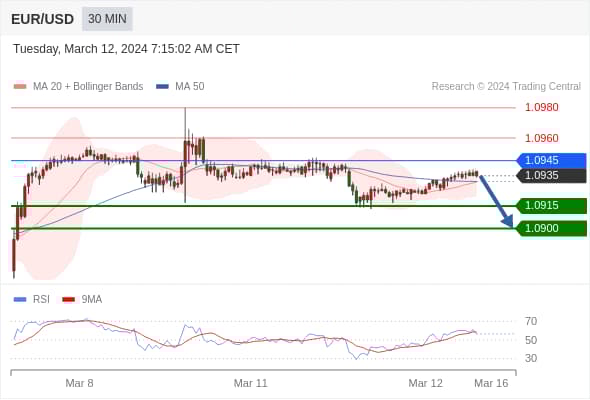590x400 pixels.
Task: Click the EUR/USD pair title
Action: click(43, 19)
